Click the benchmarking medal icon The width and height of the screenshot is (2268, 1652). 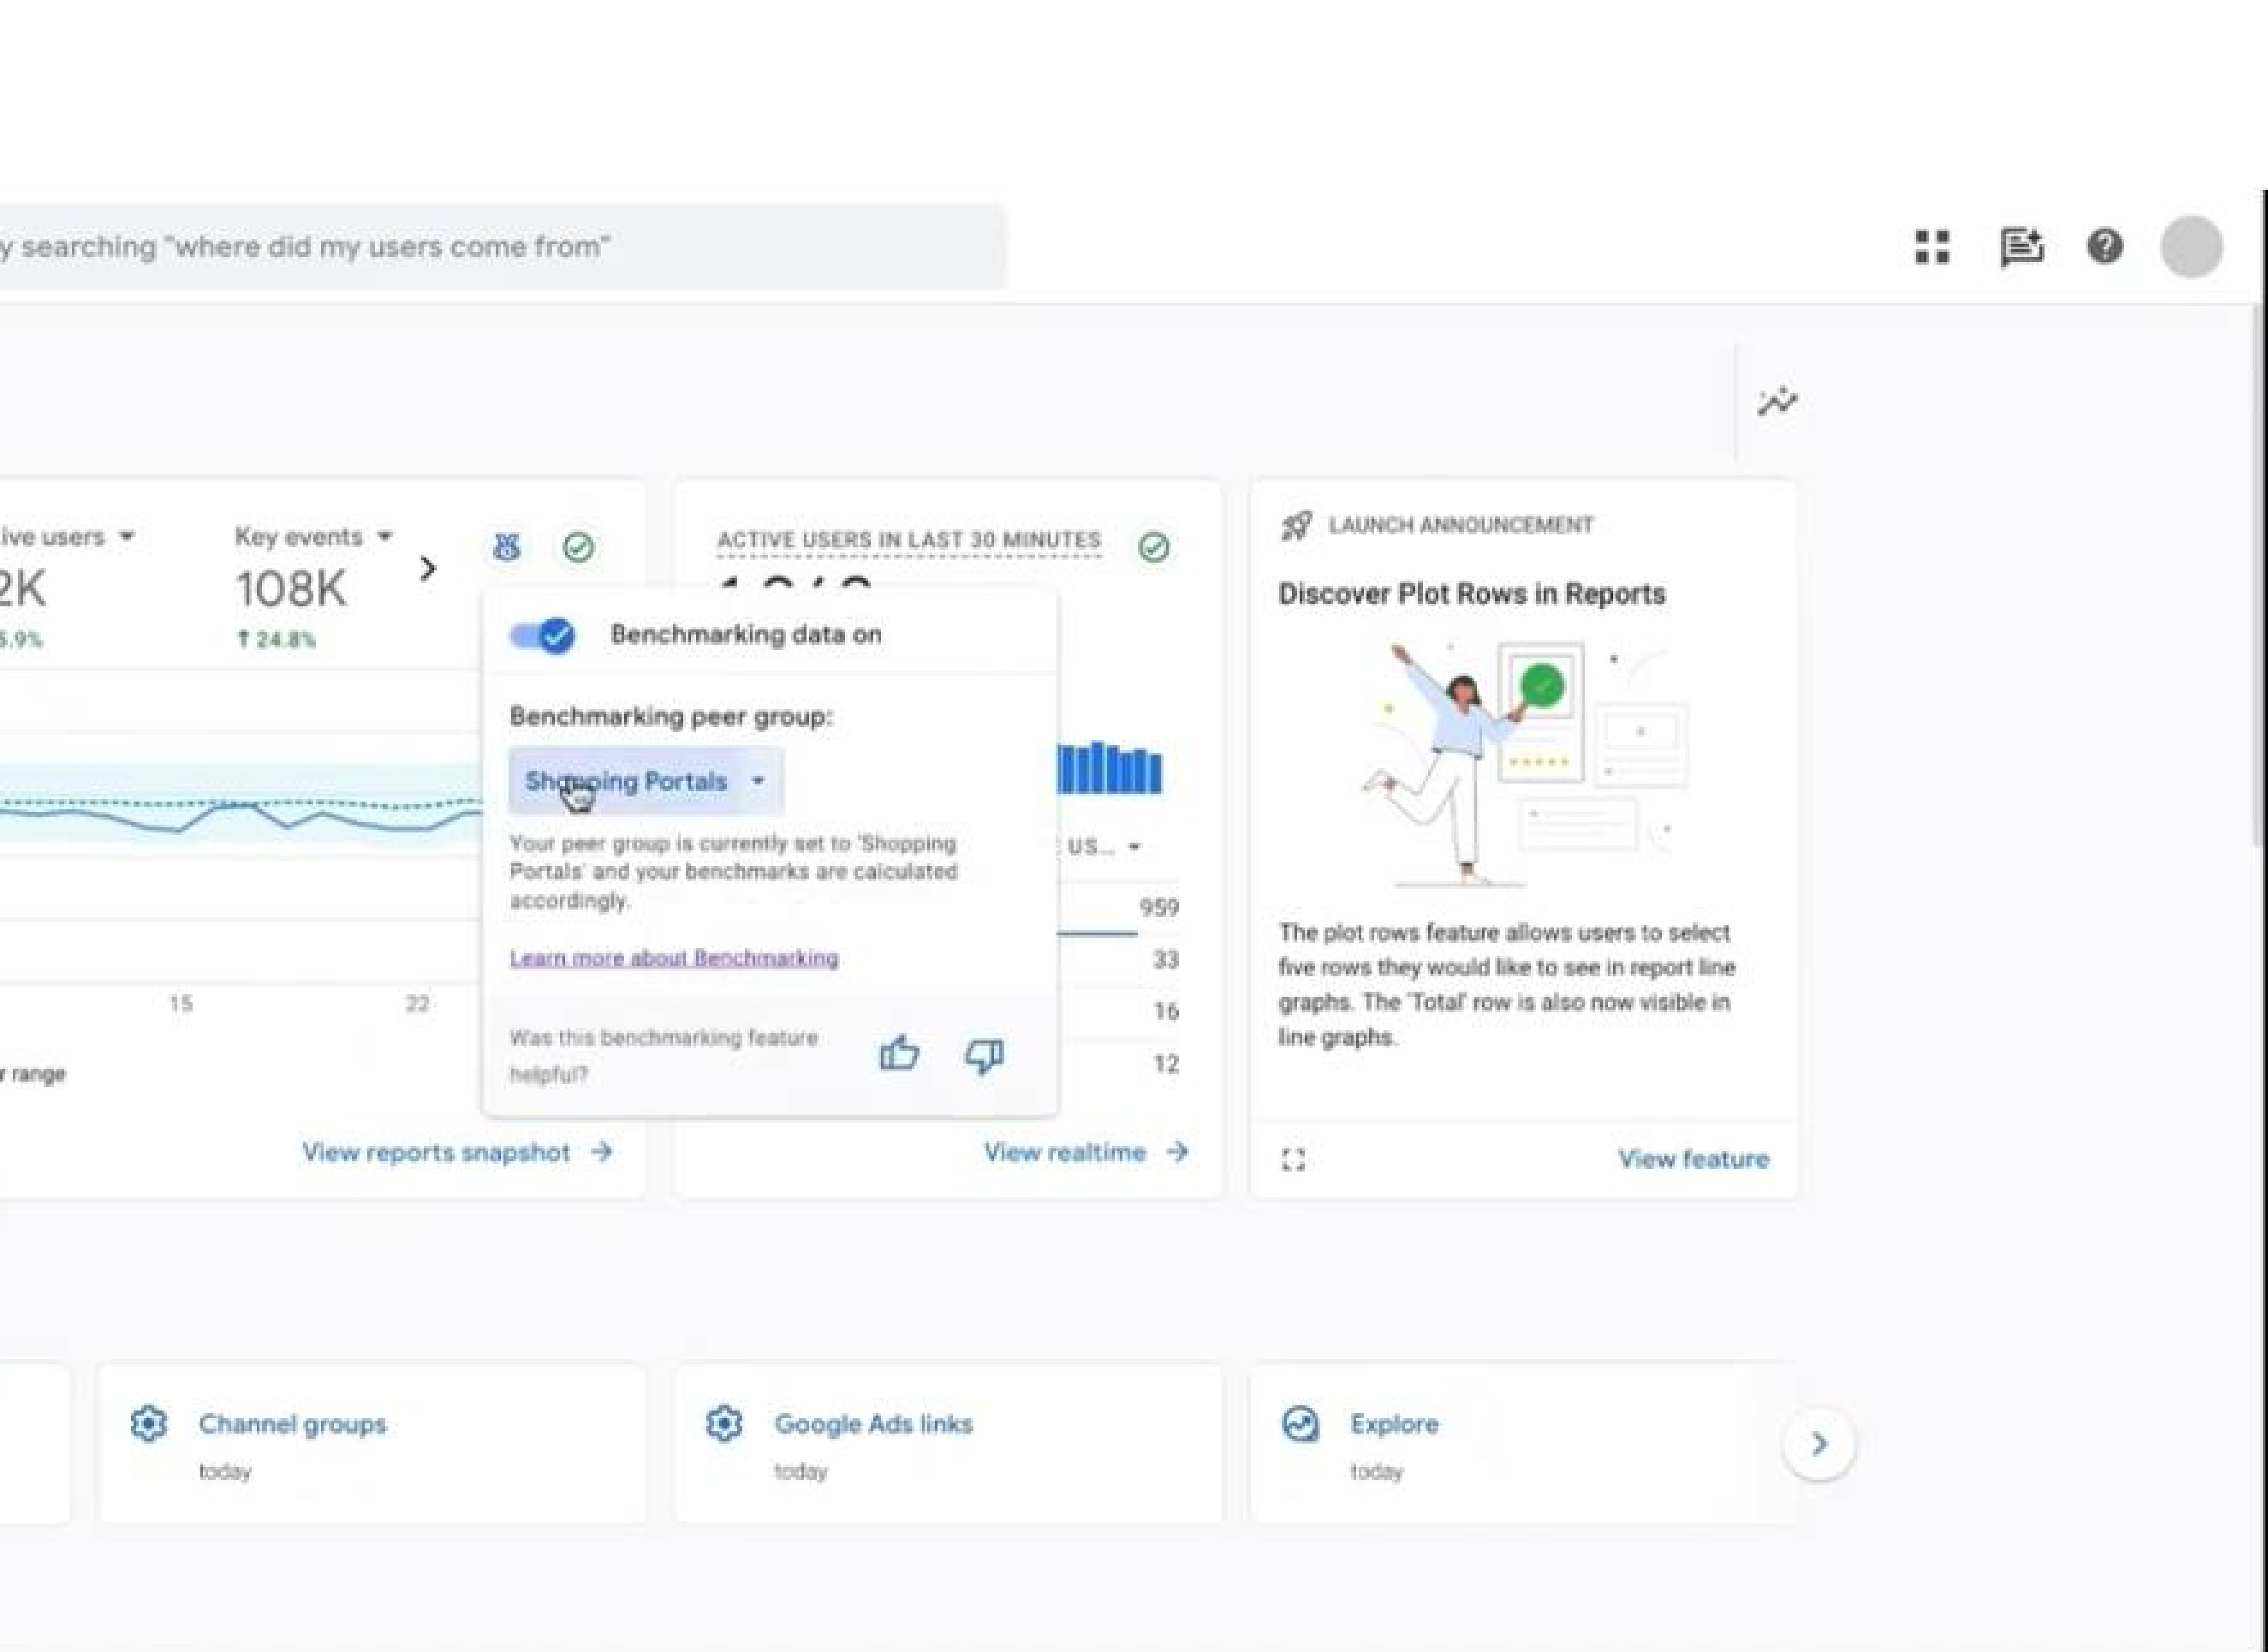(507, 547)
